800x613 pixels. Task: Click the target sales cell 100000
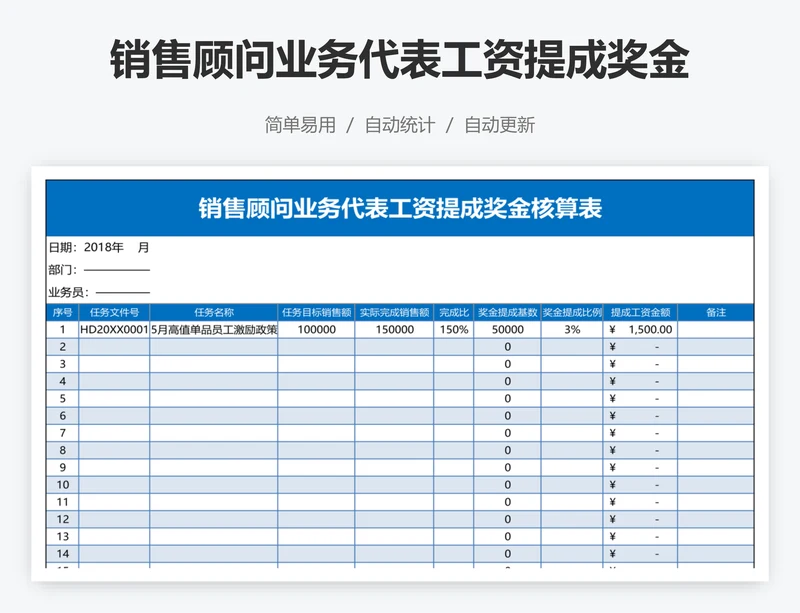point(316,330)
